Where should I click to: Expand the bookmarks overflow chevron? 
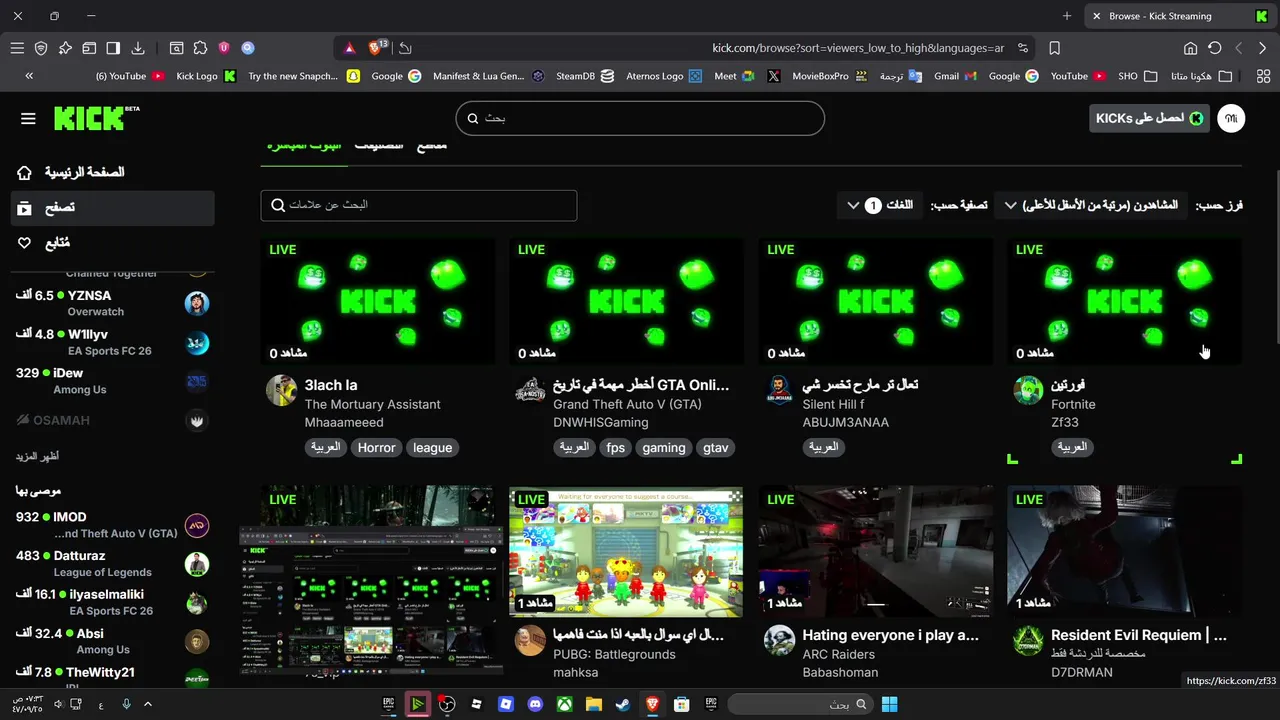(29, 76)
